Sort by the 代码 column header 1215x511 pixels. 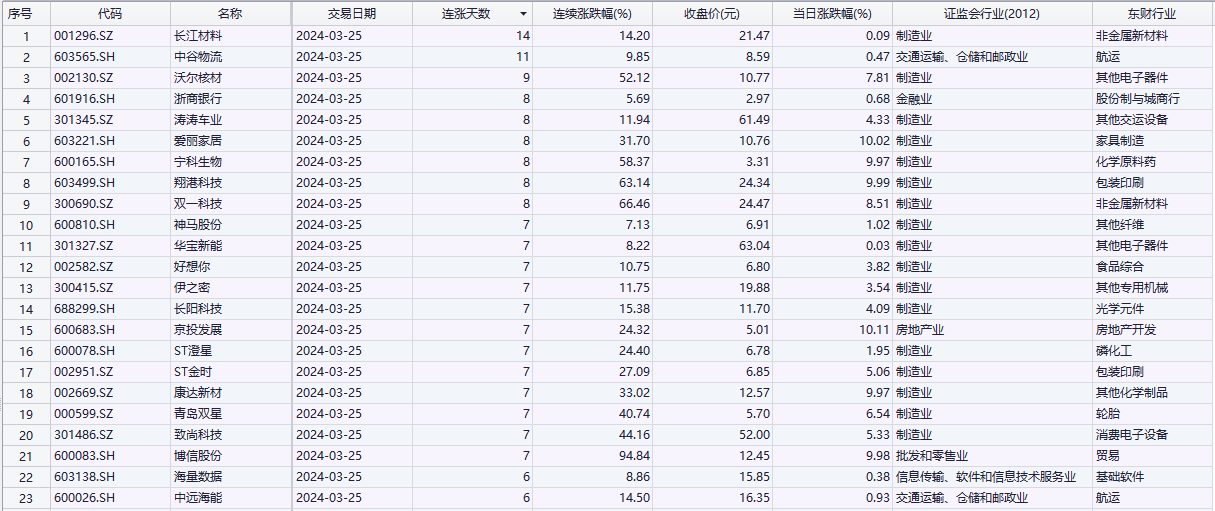tap(111, 14)
